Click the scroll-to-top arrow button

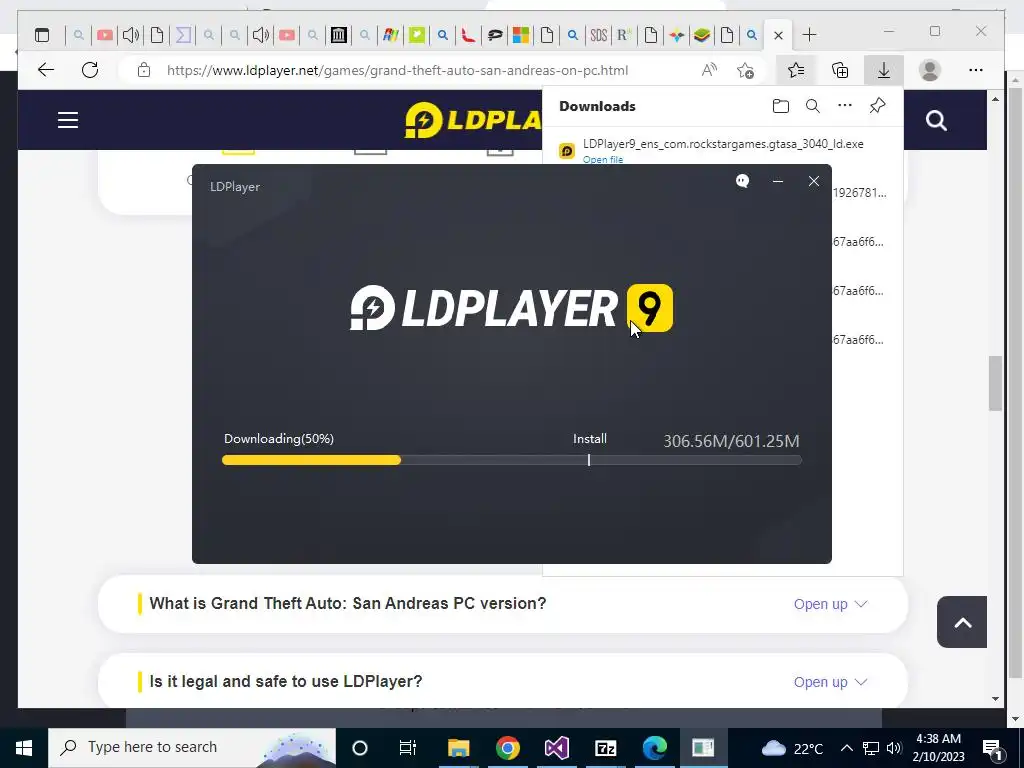(962, 622)
